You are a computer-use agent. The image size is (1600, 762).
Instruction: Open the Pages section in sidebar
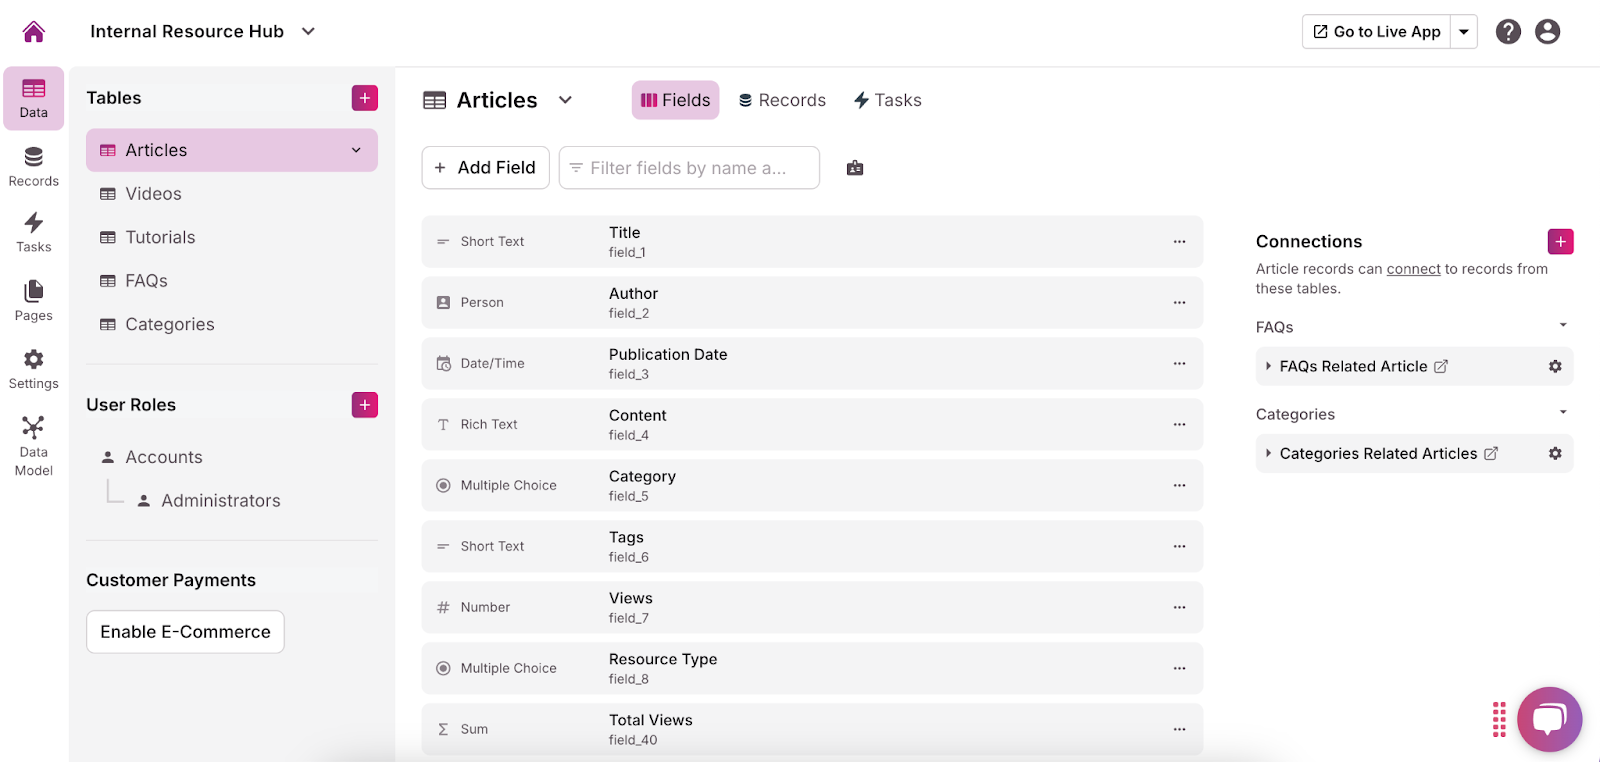click(x=34, y=300)
